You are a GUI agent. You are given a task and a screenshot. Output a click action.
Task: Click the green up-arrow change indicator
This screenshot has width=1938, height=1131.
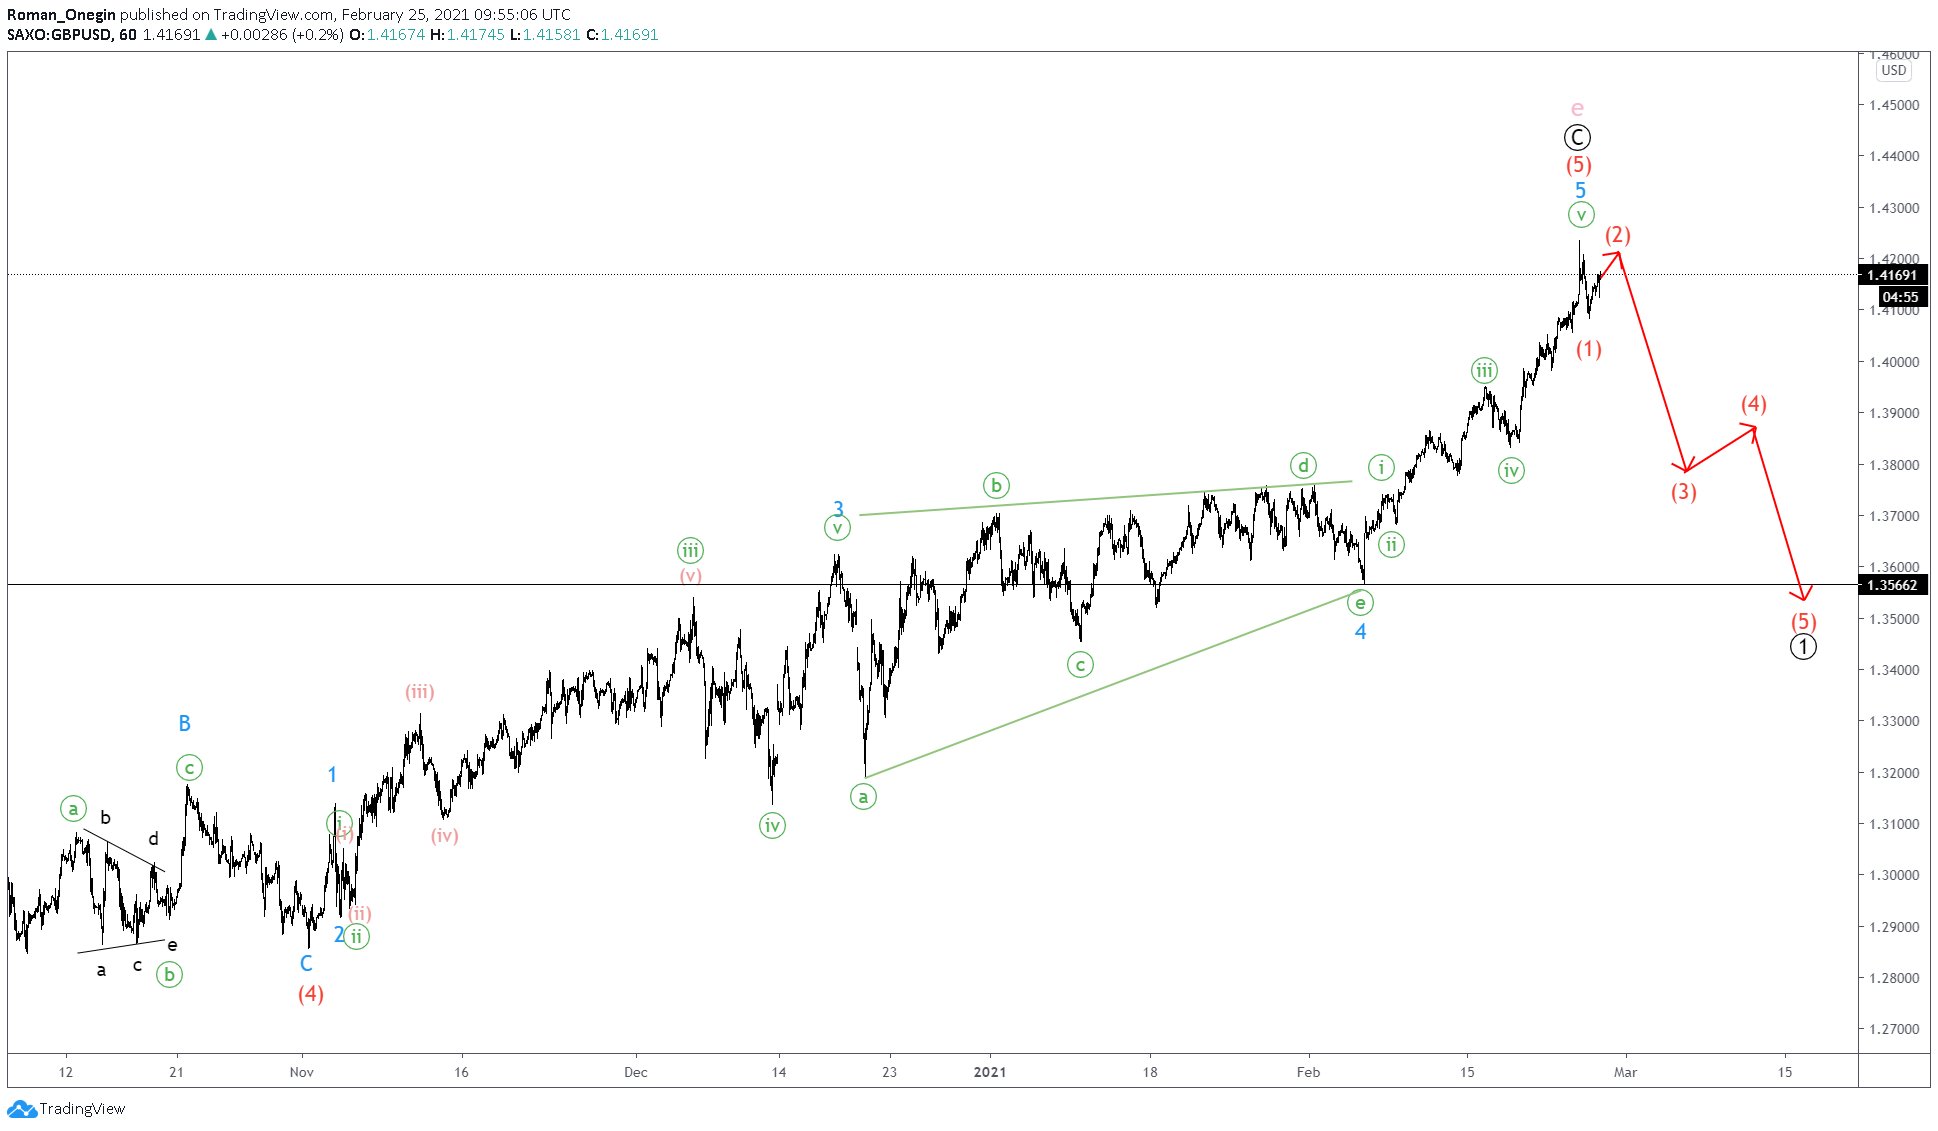pyautogui.click(x=210, y=34)
